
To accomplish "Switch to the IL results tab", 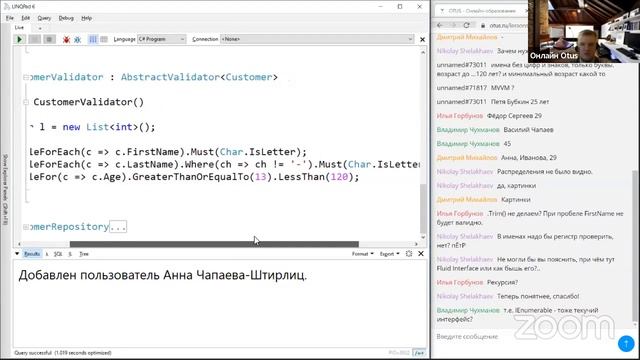I will (x=70, y=254).
